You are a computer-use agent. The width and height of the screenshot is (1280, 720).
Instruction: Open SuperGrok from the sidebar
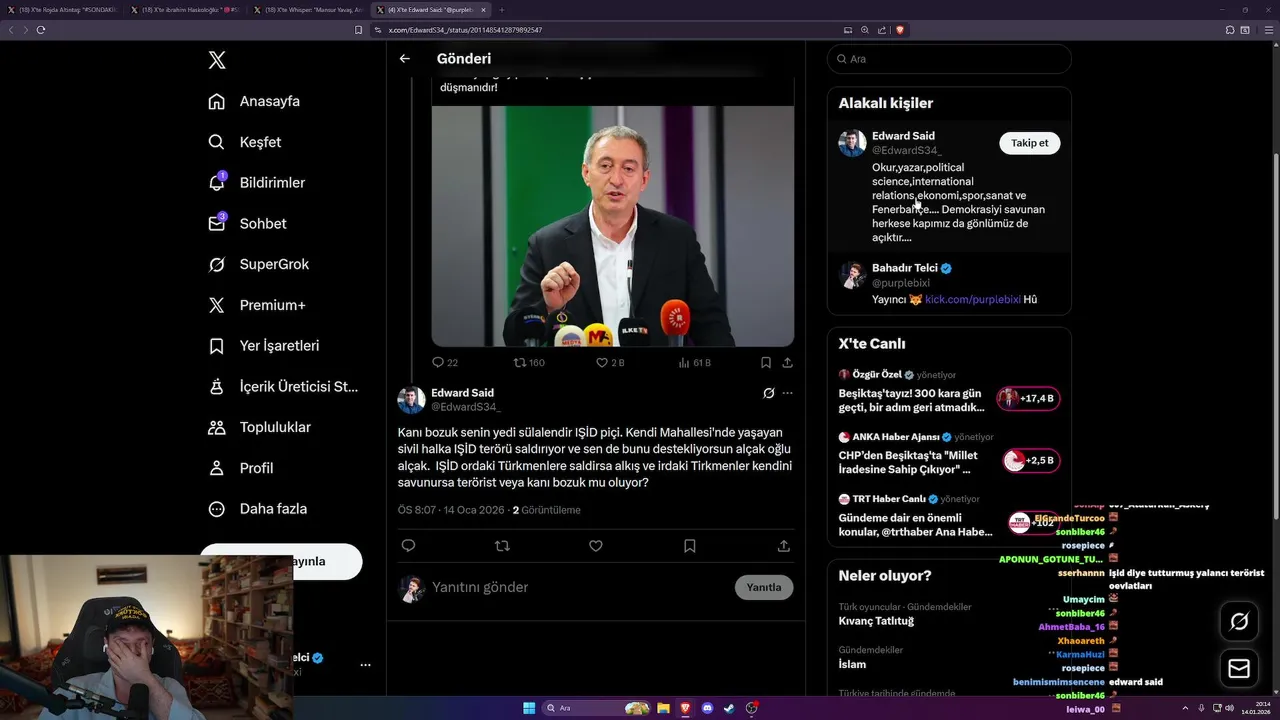259,264
